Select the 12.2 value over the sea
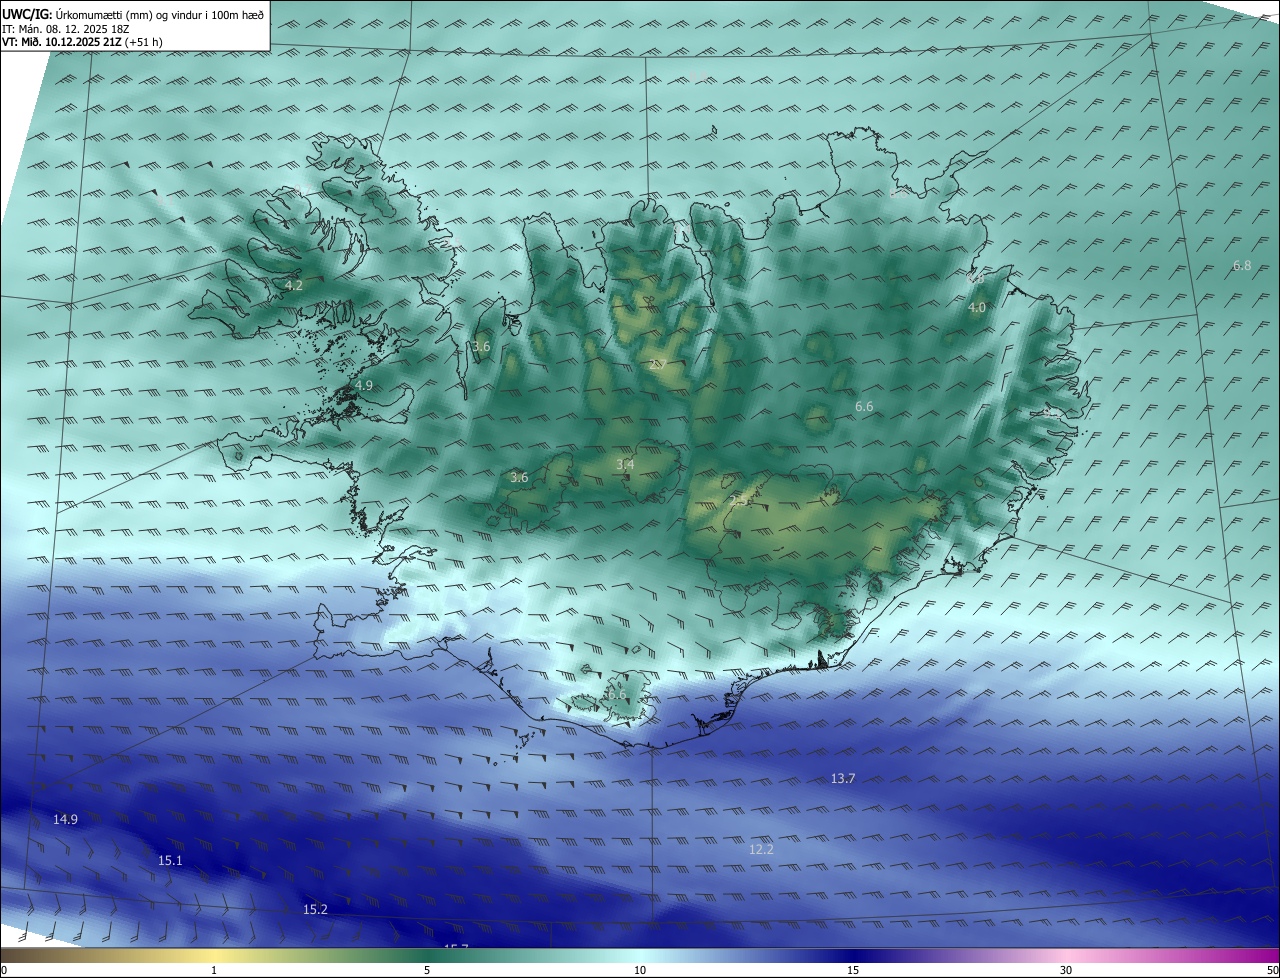 coord(761,849)
